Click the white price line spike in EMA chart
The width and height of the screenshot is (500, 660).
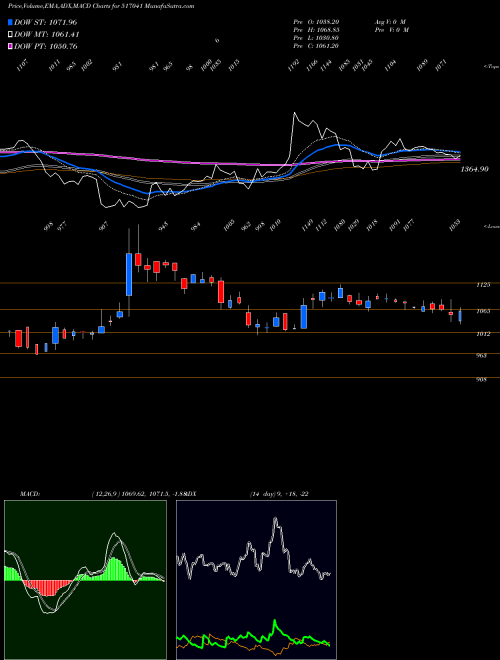coord(295,114)
